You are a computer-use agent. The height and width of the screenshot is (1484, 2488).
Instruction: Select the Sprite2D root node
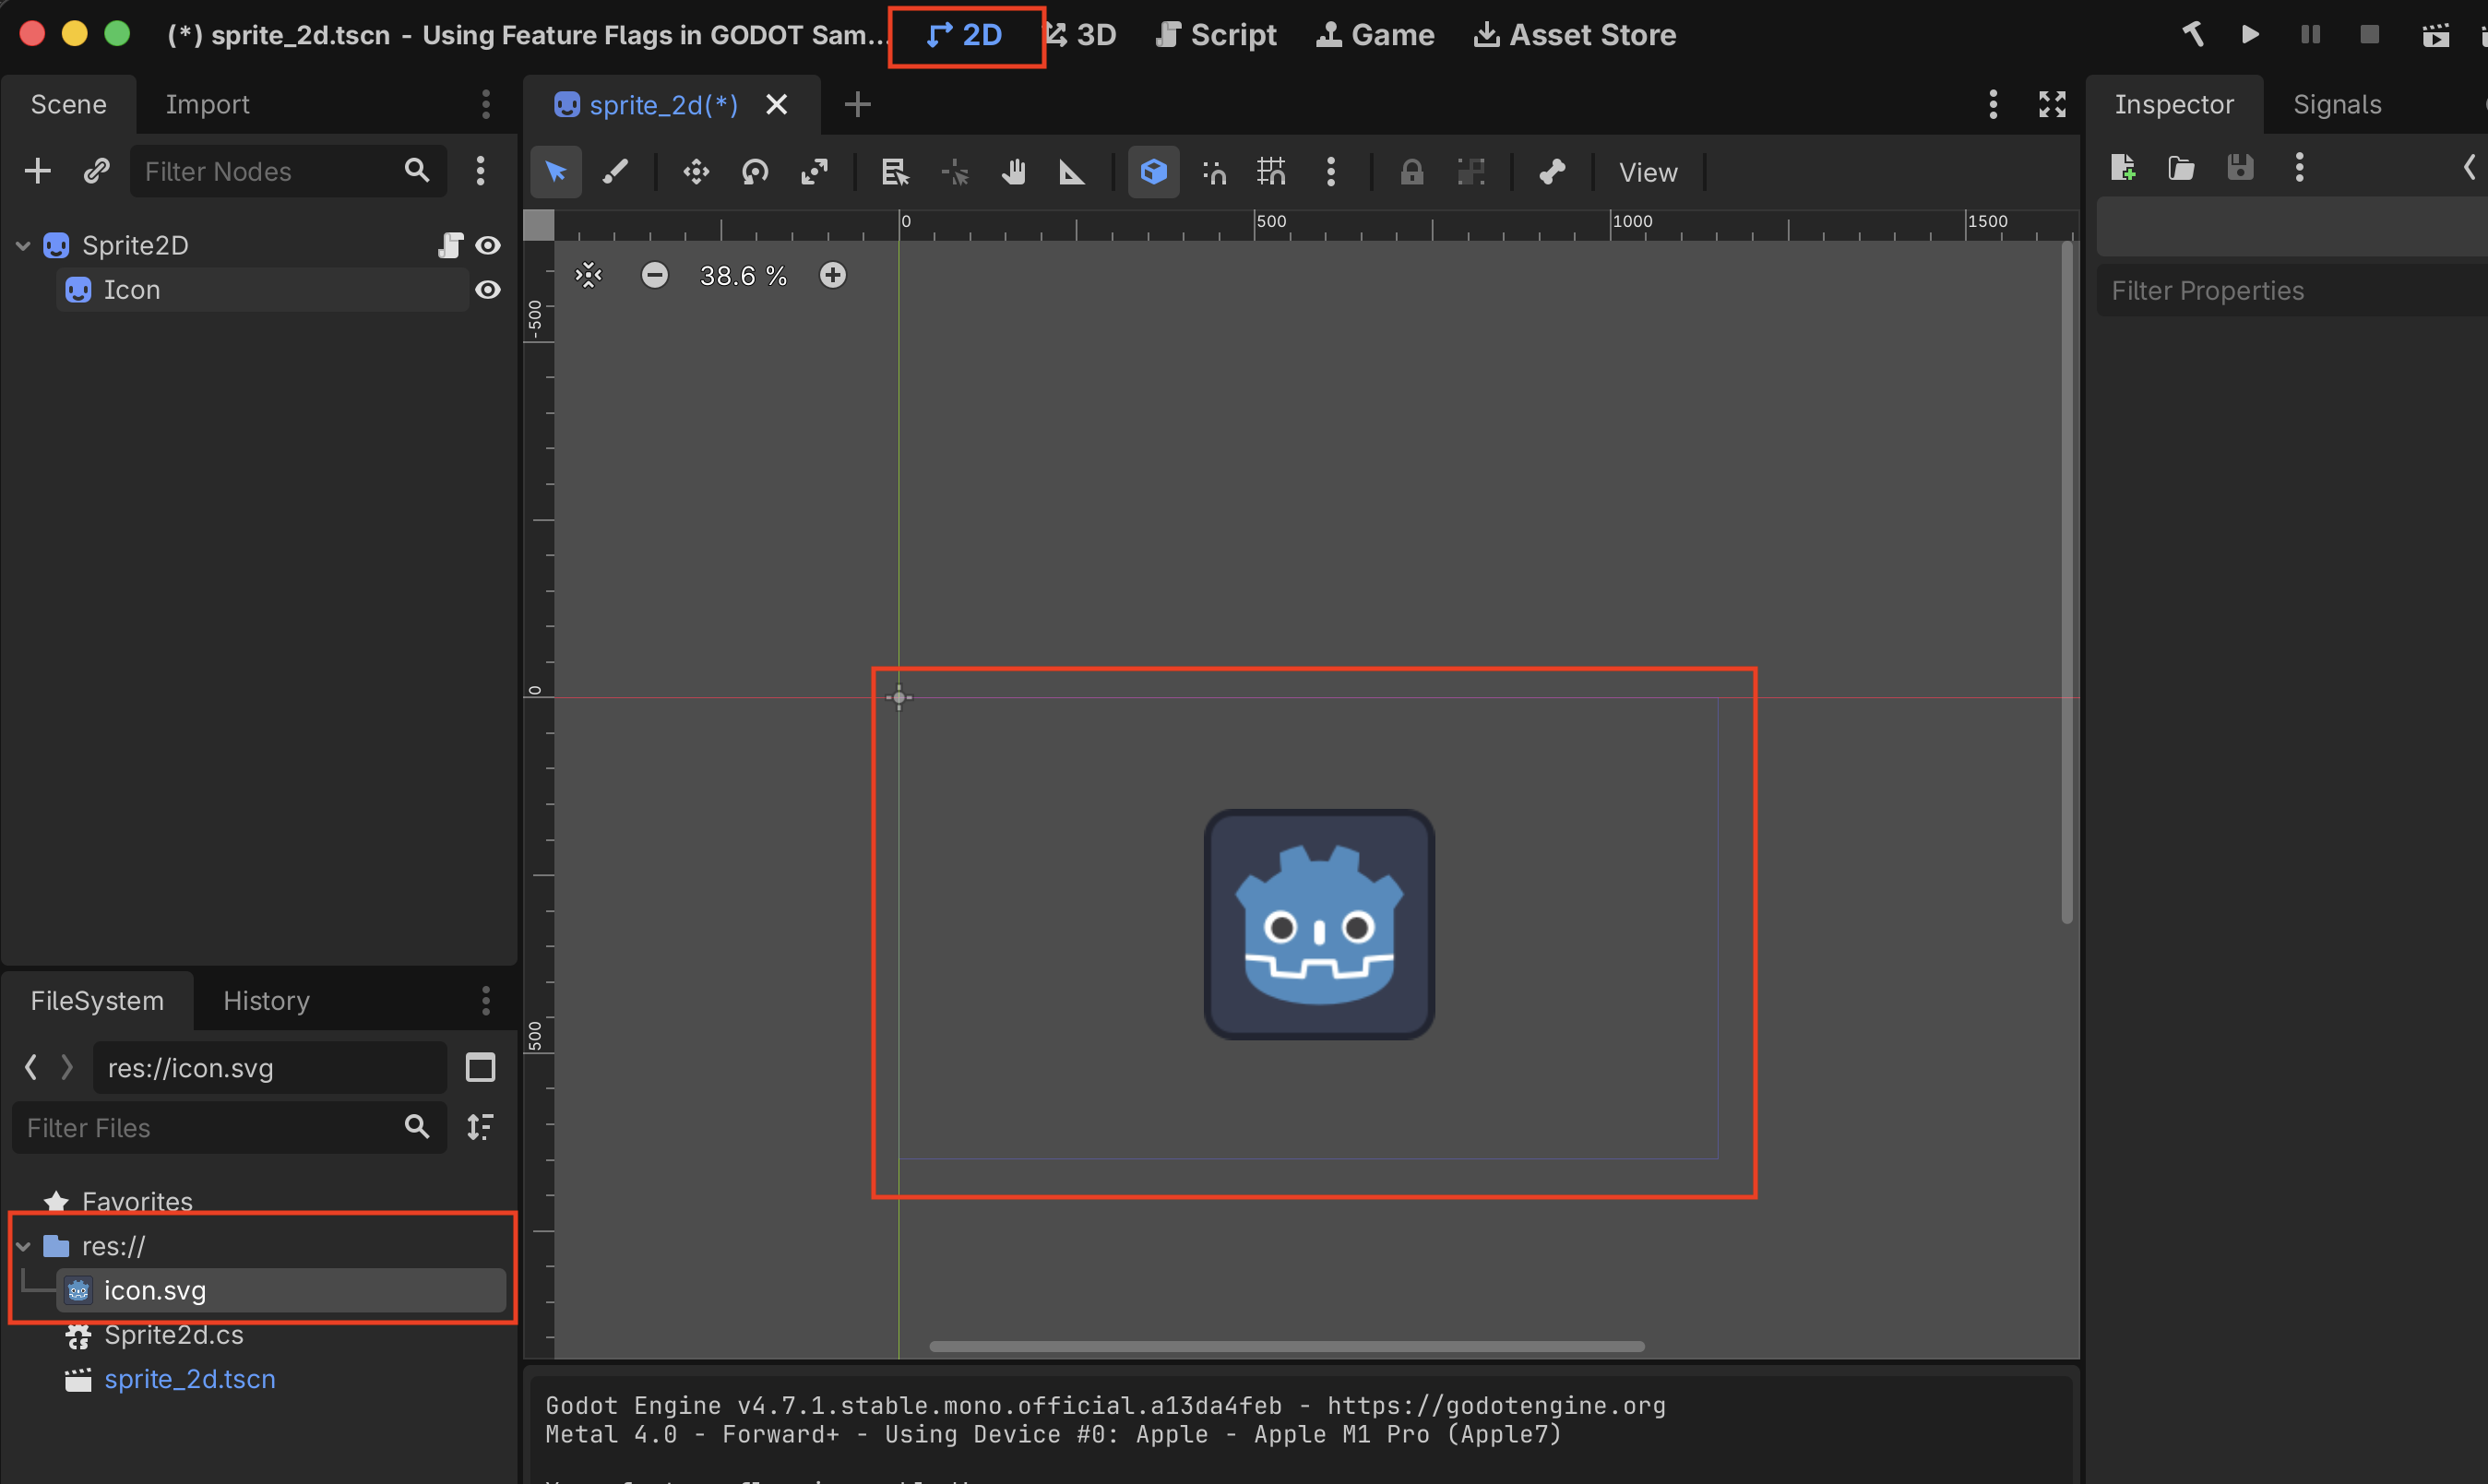[135, 245]
